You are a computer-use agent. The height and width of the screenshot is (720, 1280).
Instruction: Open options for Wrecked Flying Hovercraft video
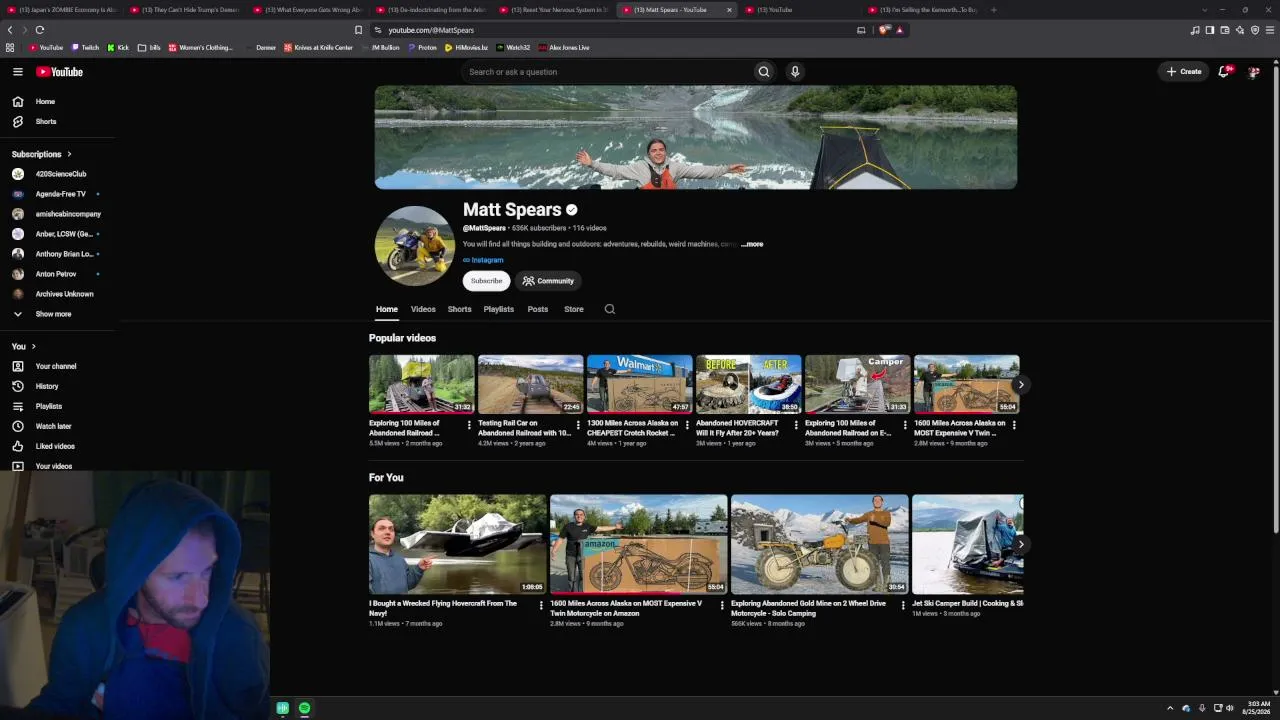[x=541, y=605]
